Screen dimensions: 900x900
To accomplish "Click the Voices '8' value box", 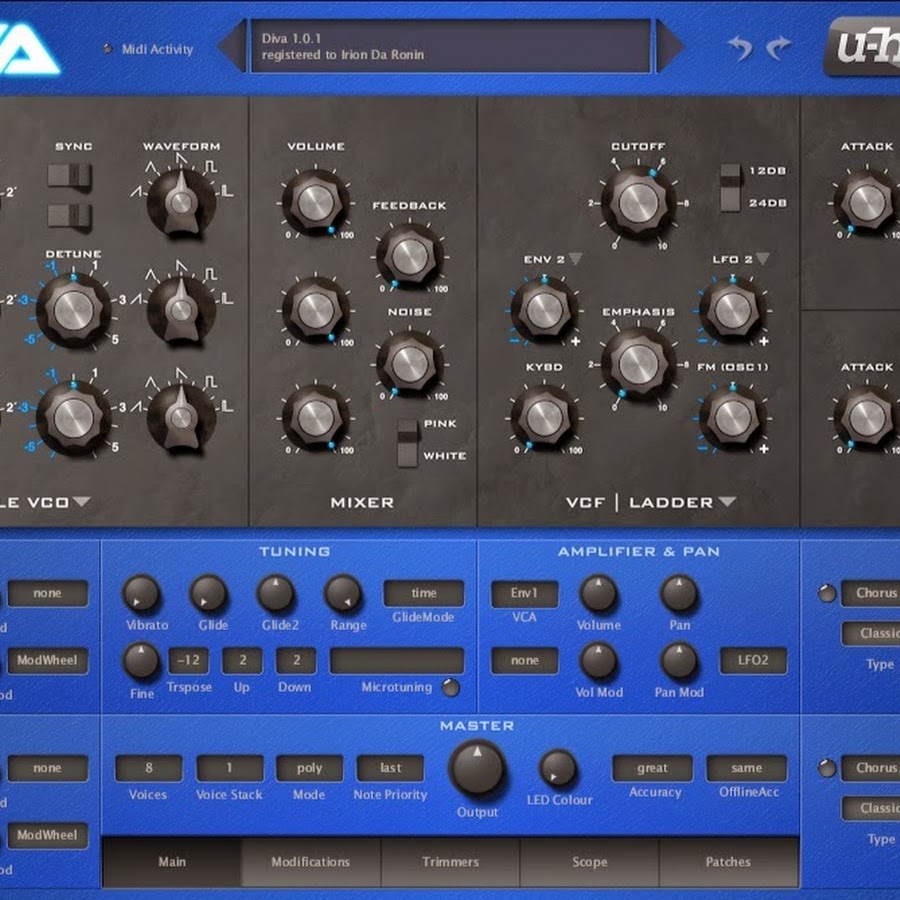I will click(x=149, y=768).
